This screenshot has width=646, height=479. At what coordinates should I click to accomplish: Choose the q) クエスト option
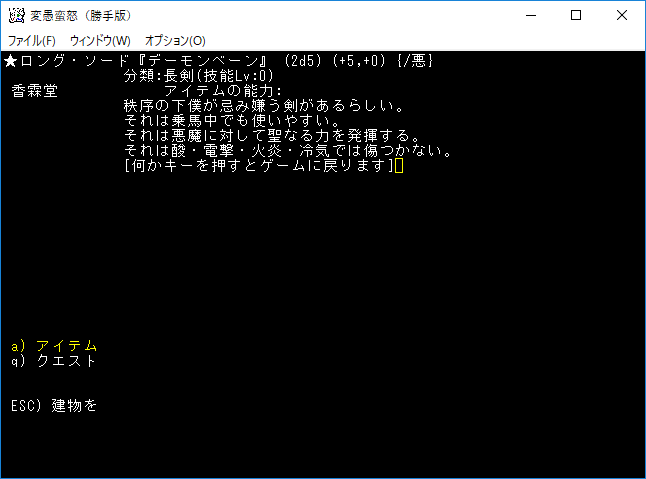(54, 361)
